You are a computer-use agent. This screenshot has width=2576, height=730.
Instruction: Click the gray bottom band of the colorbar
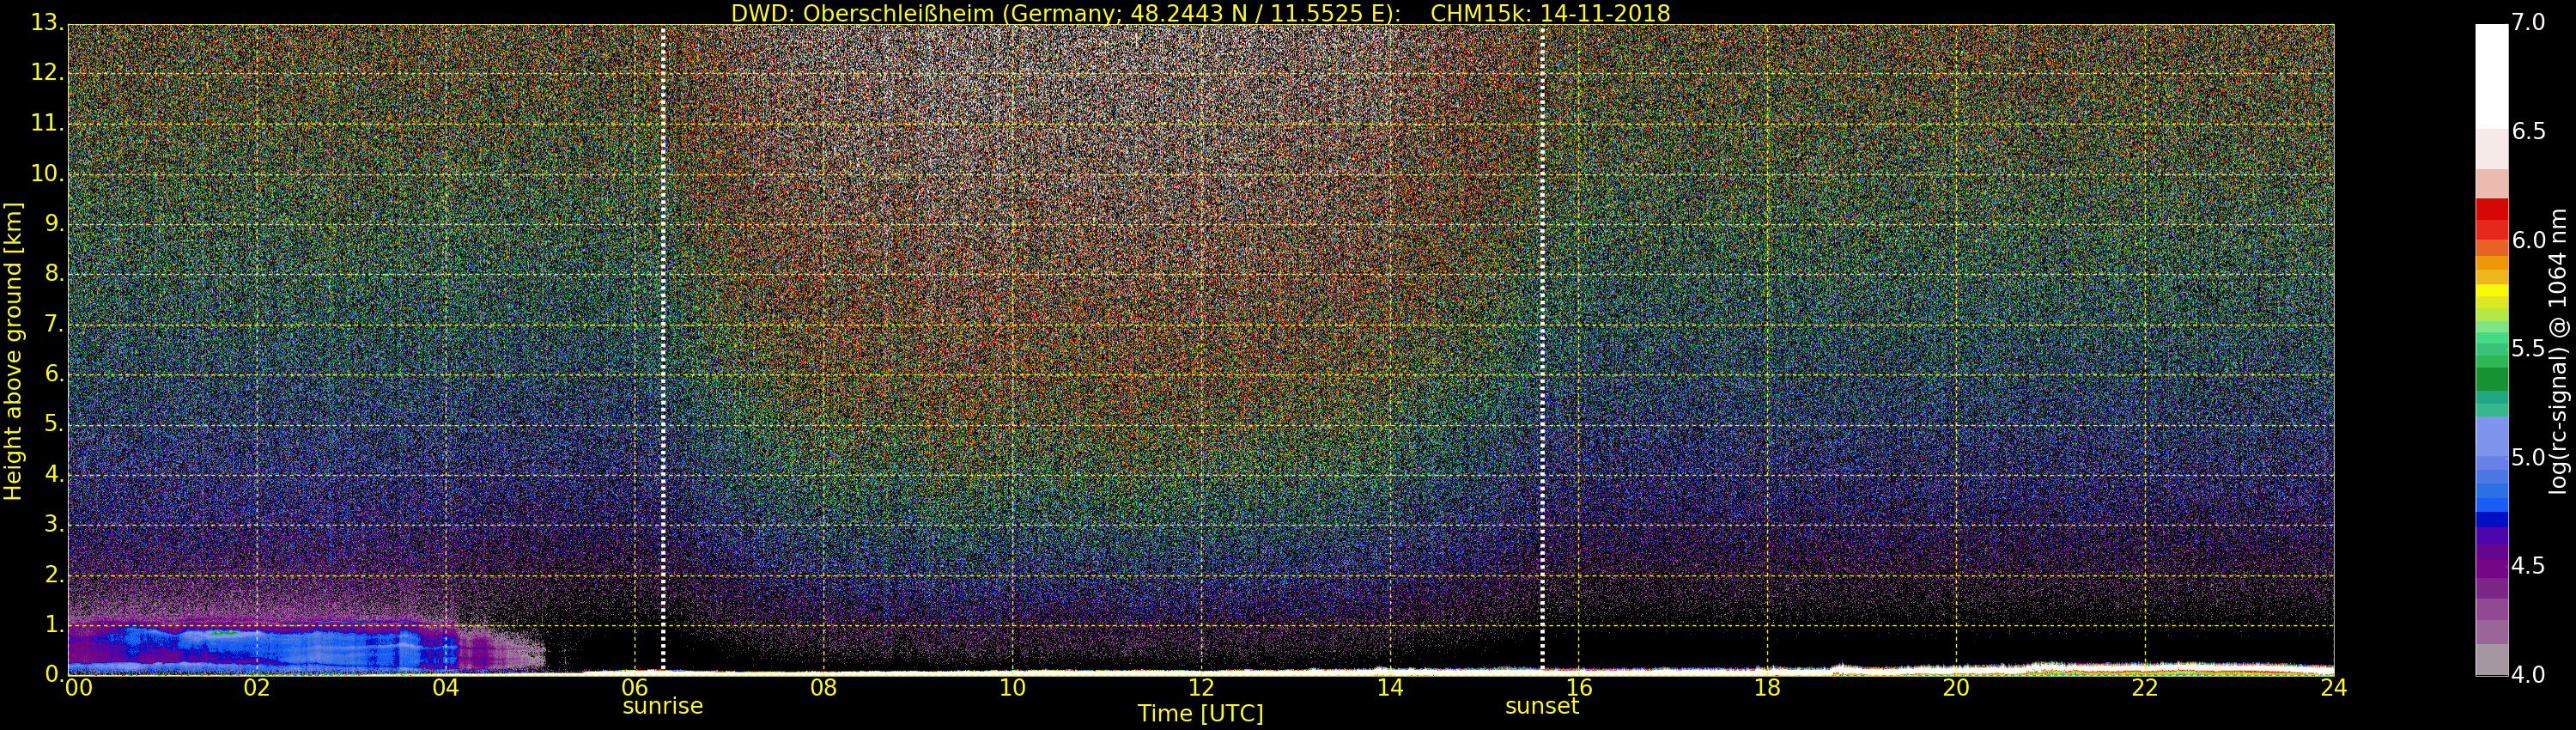pos(2491,660)
